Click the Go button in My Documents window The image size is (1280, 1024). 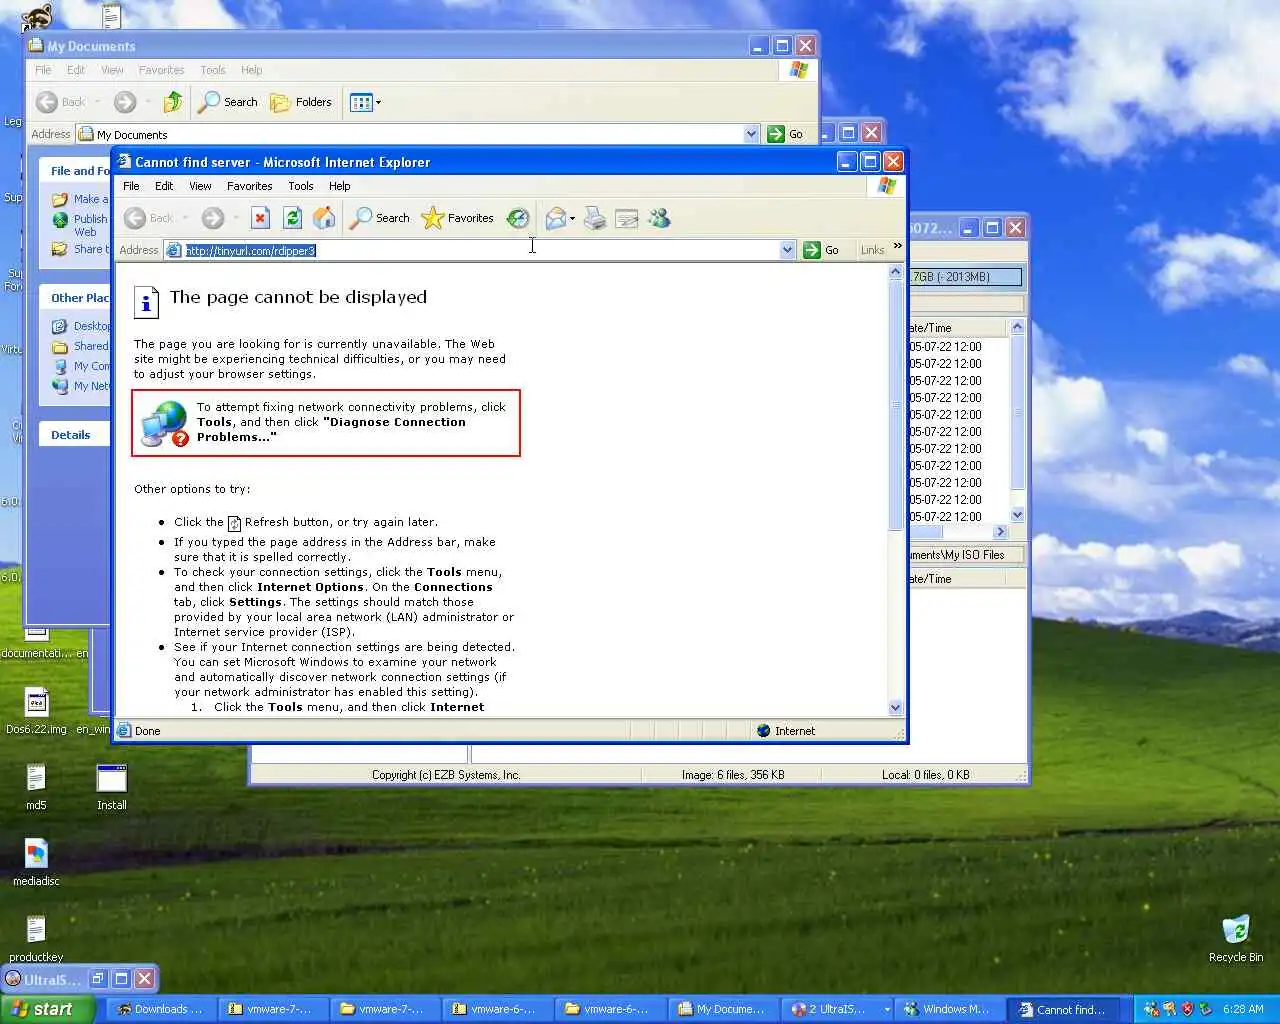pos(786,134)
